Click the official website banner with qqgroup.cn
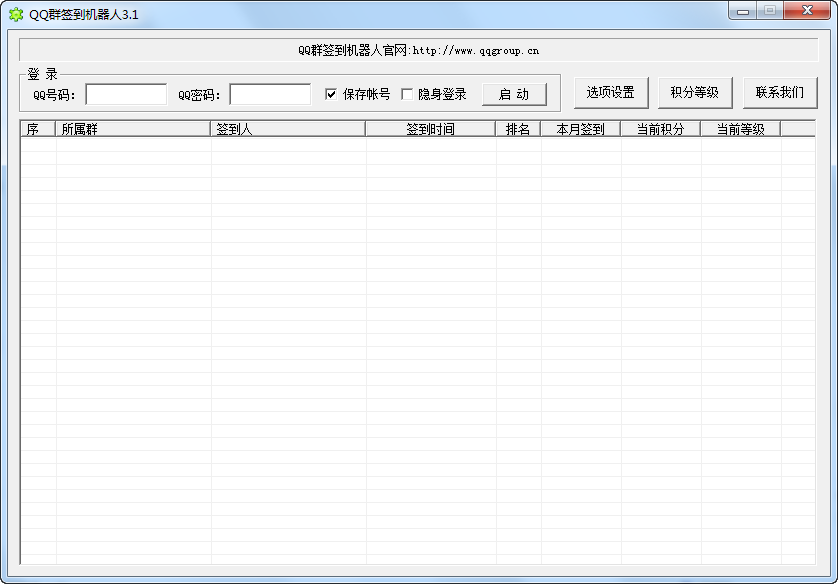 click(418, 50)
